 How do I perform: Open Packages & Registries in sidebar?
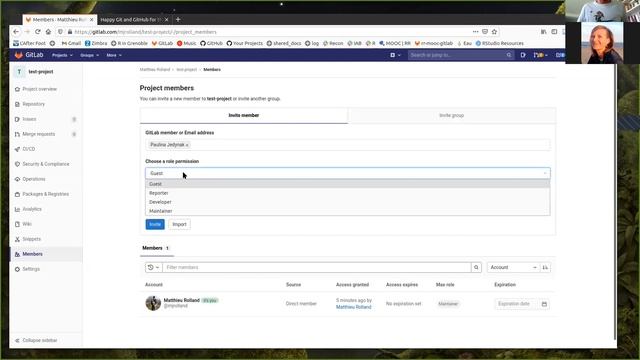coord(45,194)
